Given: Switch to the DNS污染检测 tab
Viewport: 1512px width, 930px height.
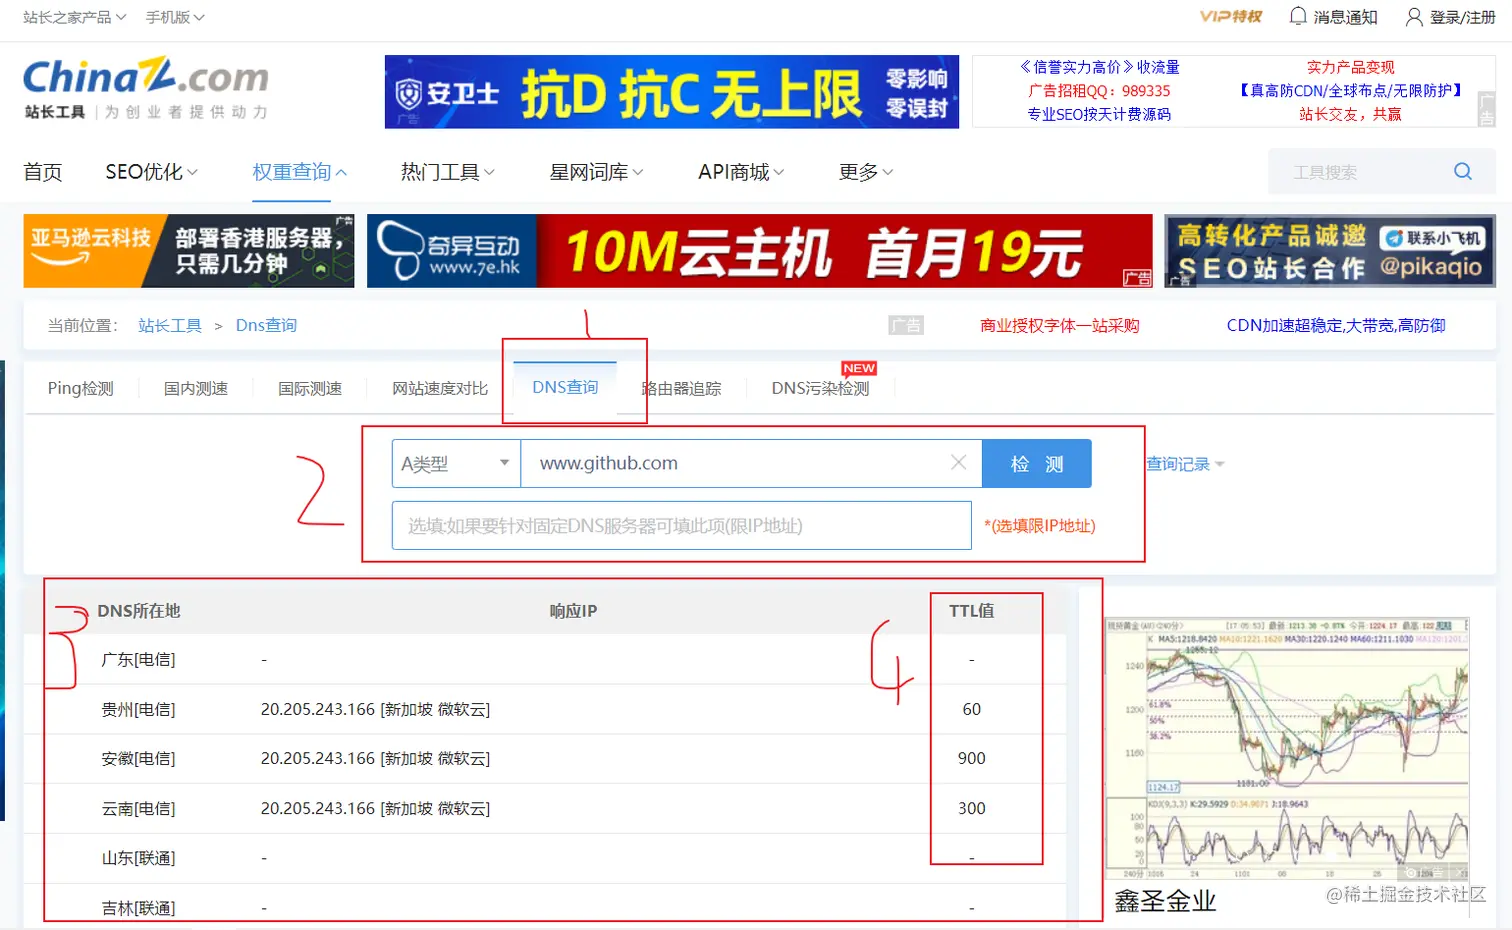Looking at the screenshot, I should pyautogui.click(x=820, y=388).
